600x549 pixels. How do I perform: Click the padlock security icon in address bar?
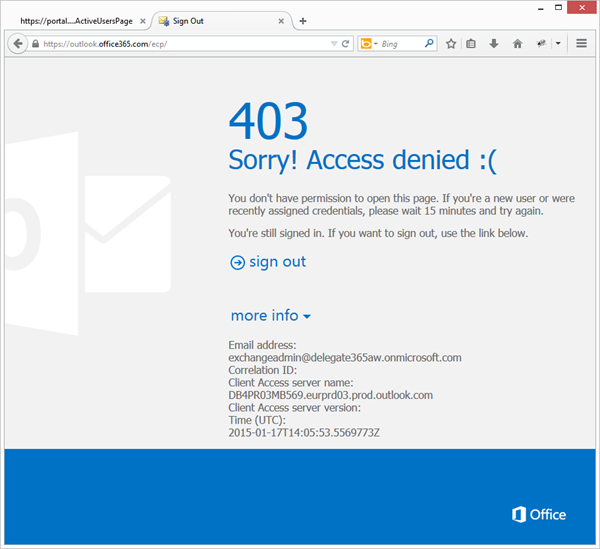pos(36,44)
